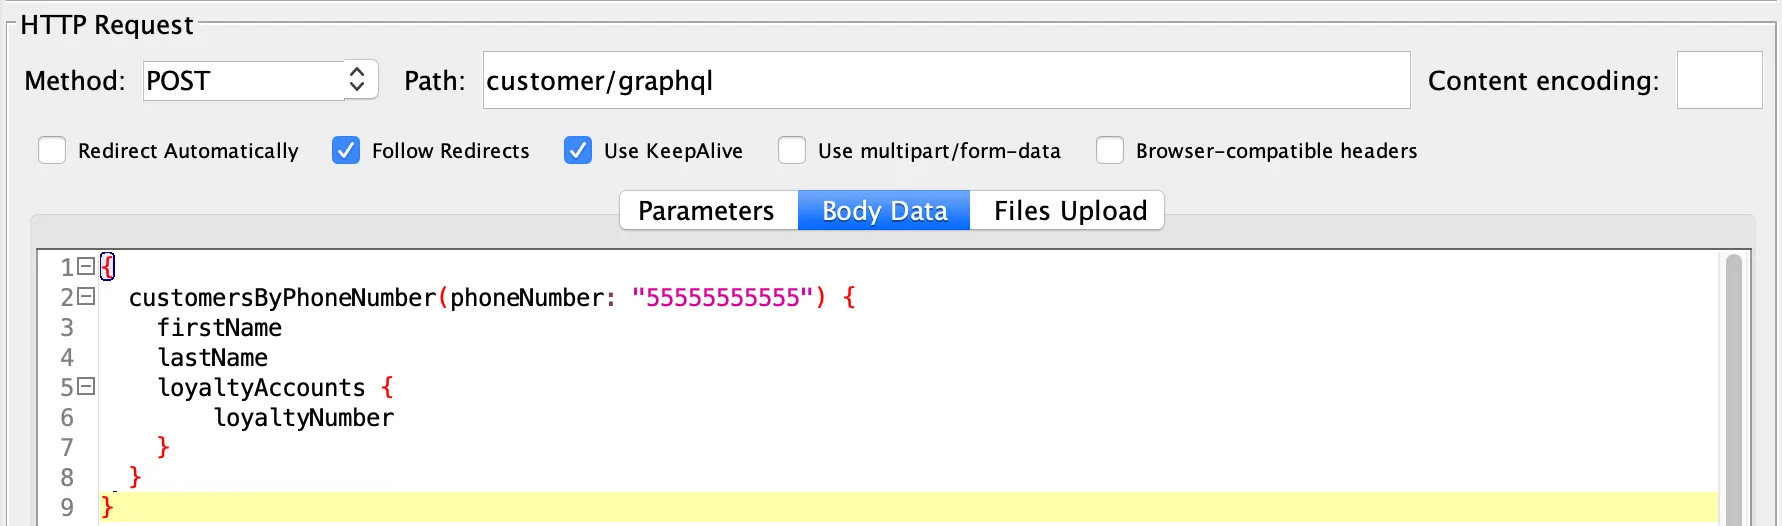The width and height of the screenshot is (1782, 526).
Task: Tick Browser-compatible headers checkbox
Action: (1110, 150)
